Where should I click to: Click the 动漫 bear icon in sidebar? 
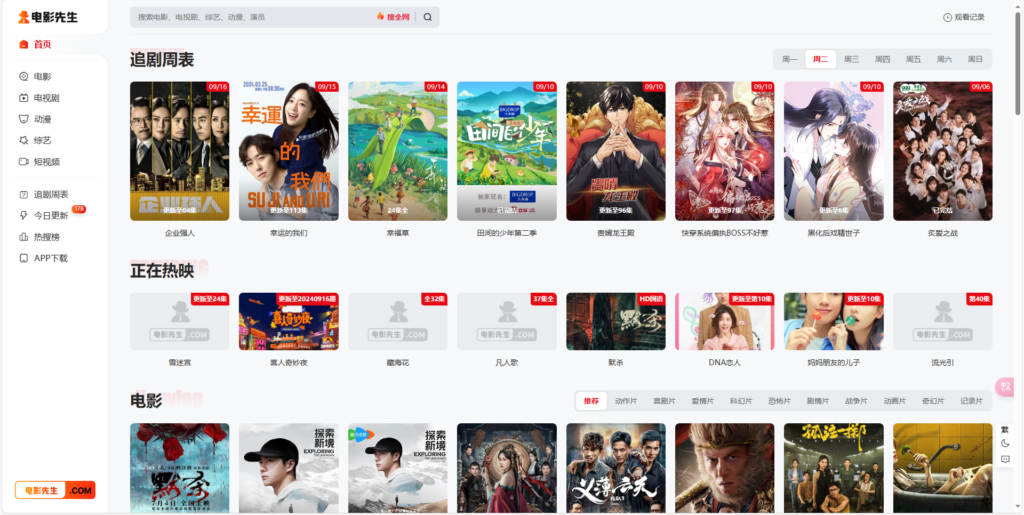tap(24, 119)
